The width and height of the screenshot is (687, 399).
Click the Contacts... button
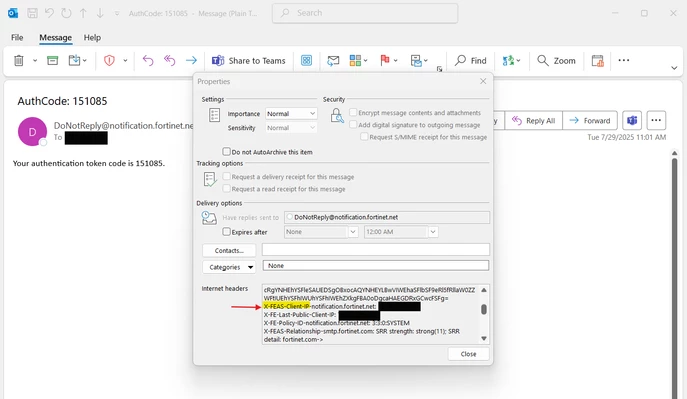229,250
